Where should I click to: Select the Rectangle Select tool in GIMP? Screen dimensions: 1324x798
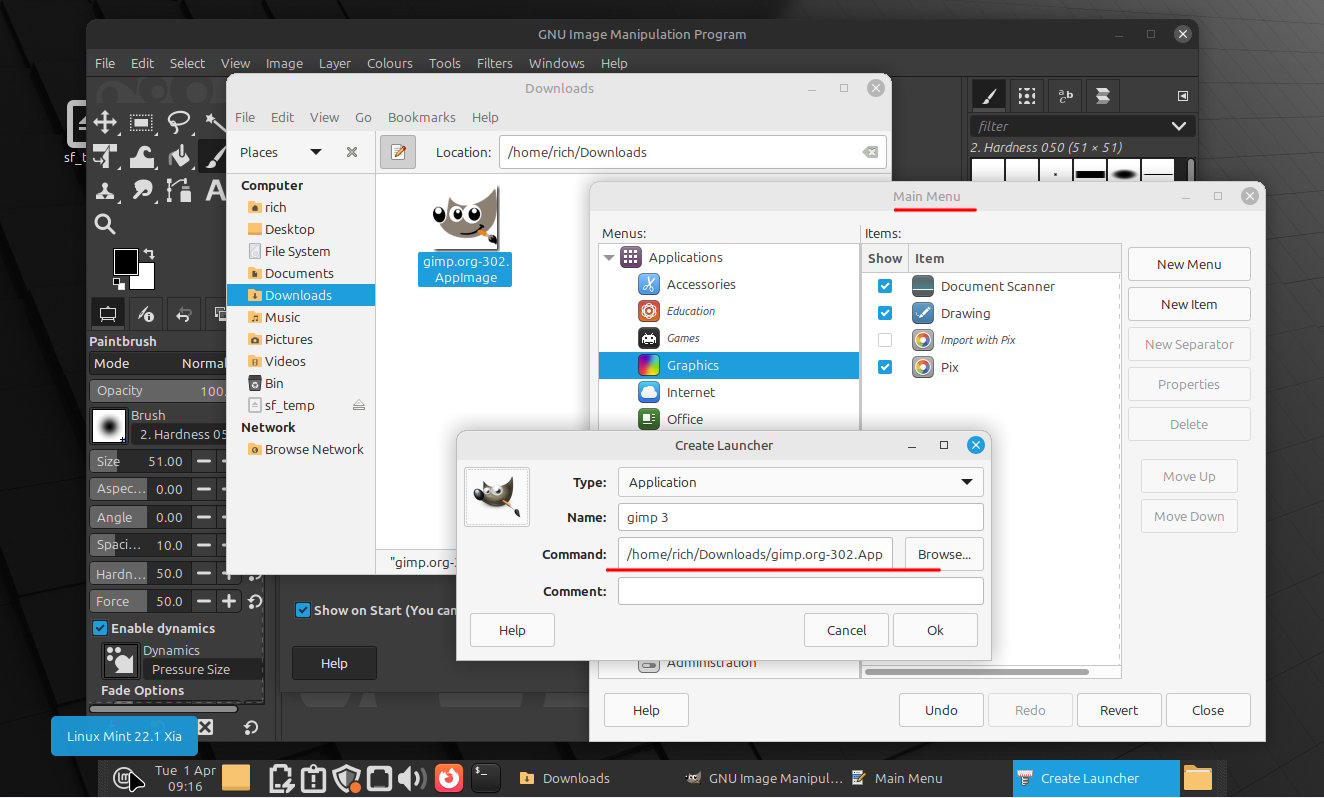tap(141, 123)
